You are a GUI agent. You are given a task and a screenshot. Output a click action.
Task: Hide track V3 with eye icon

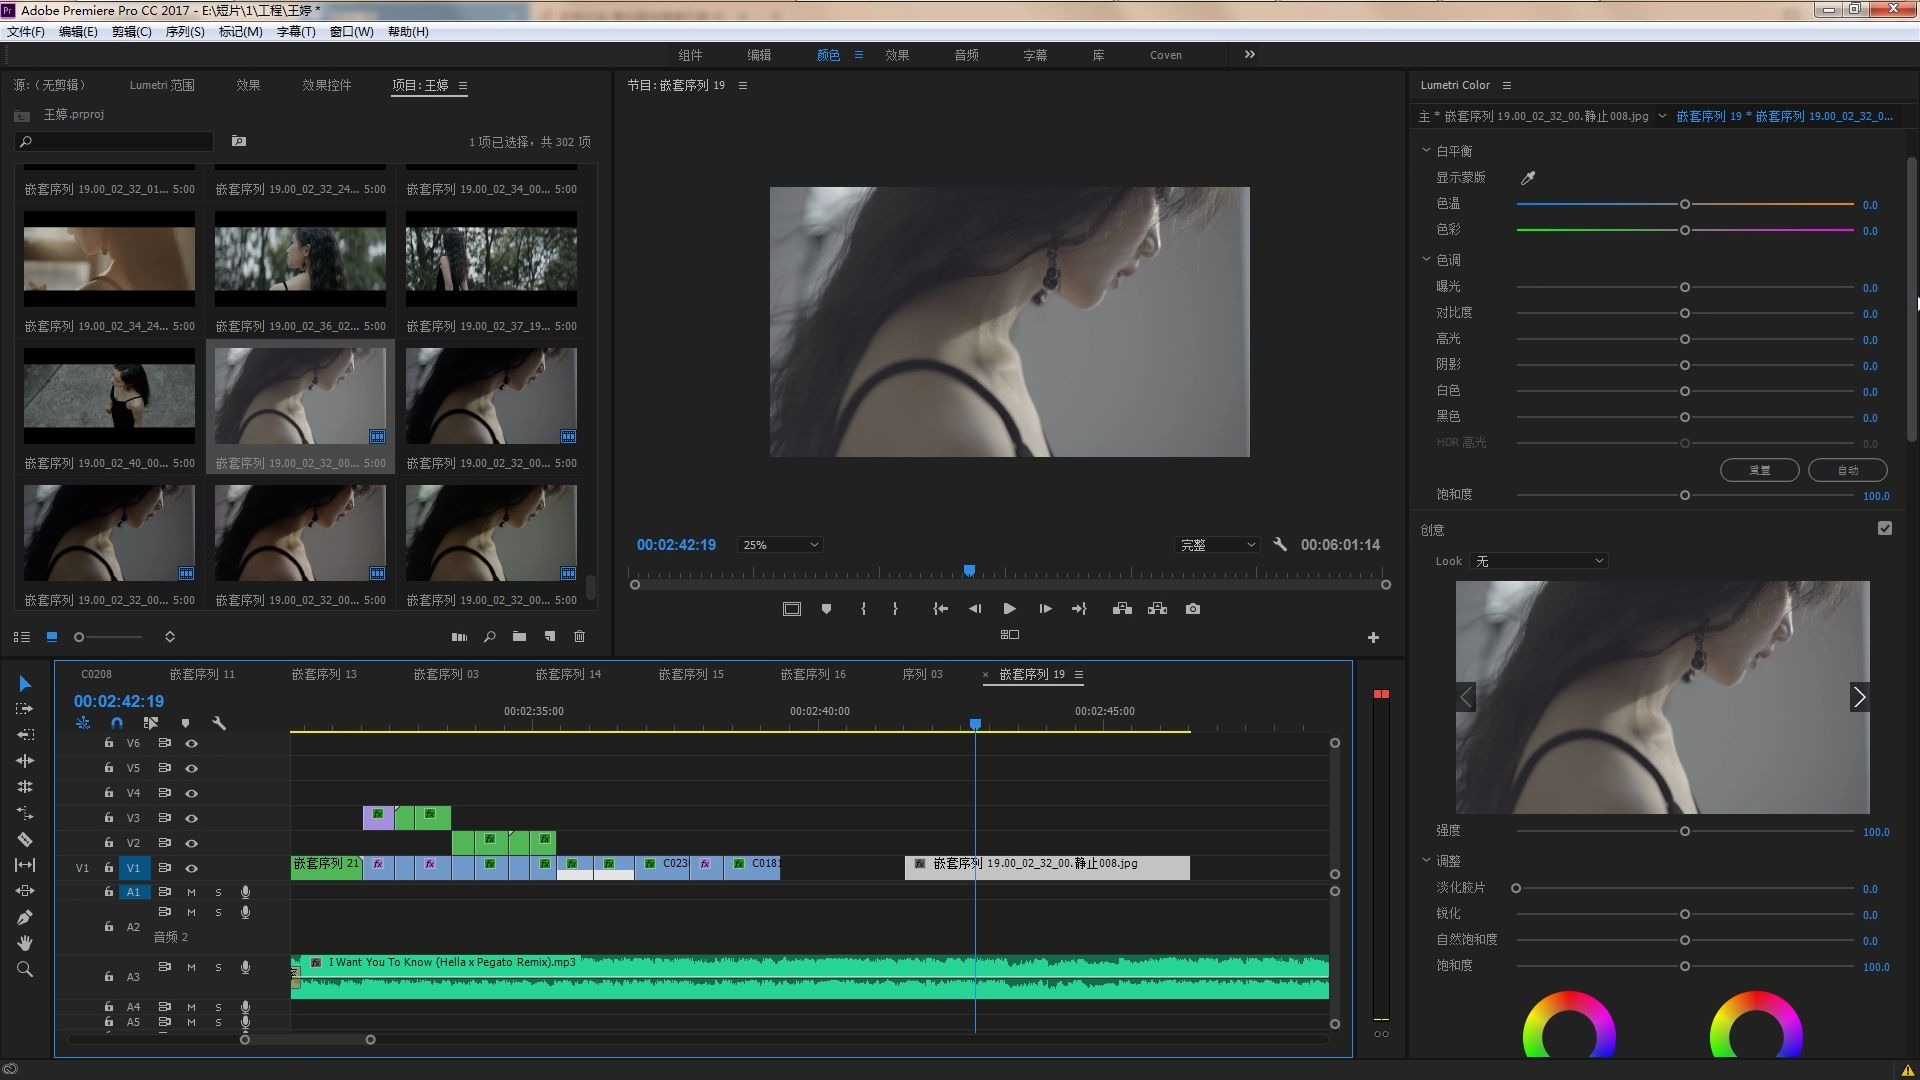[191, 818]
